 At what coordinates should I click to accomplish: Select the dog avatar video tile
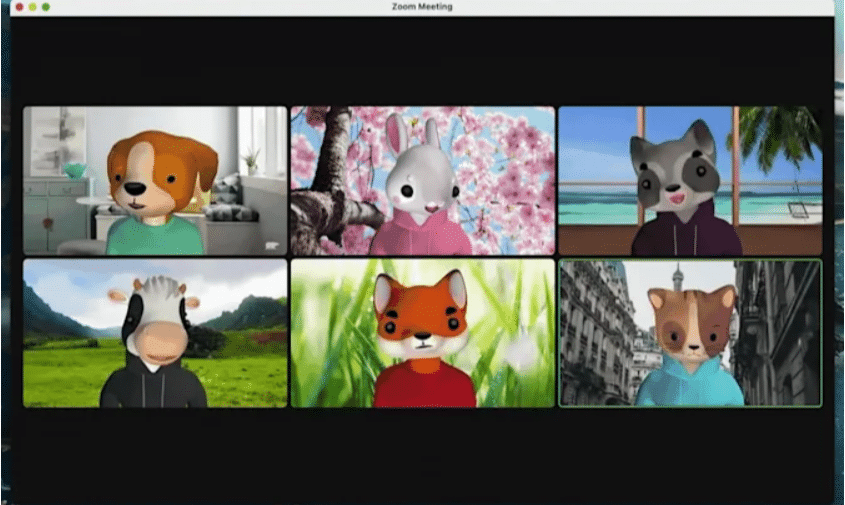155,180
